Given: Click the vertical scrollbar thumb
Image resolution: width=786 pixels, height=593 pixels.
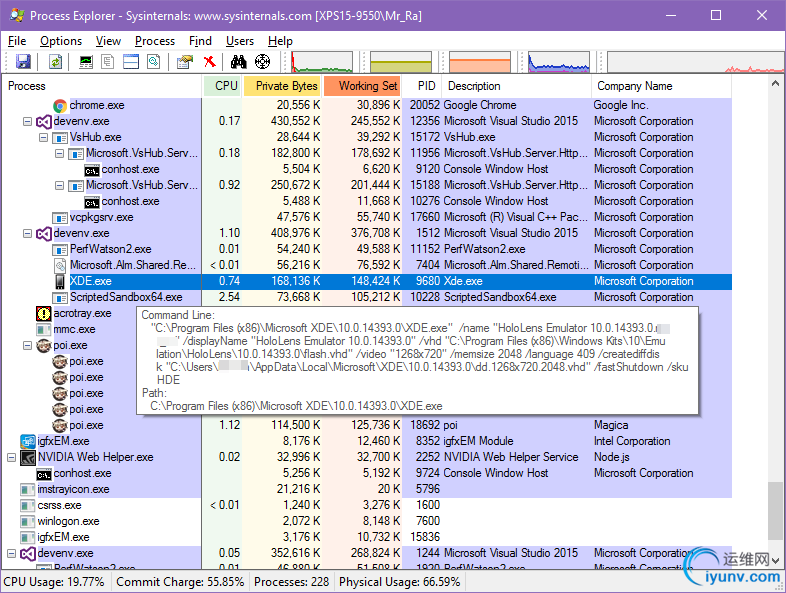Looking at the screenshot, I should [x=775, y=511].
